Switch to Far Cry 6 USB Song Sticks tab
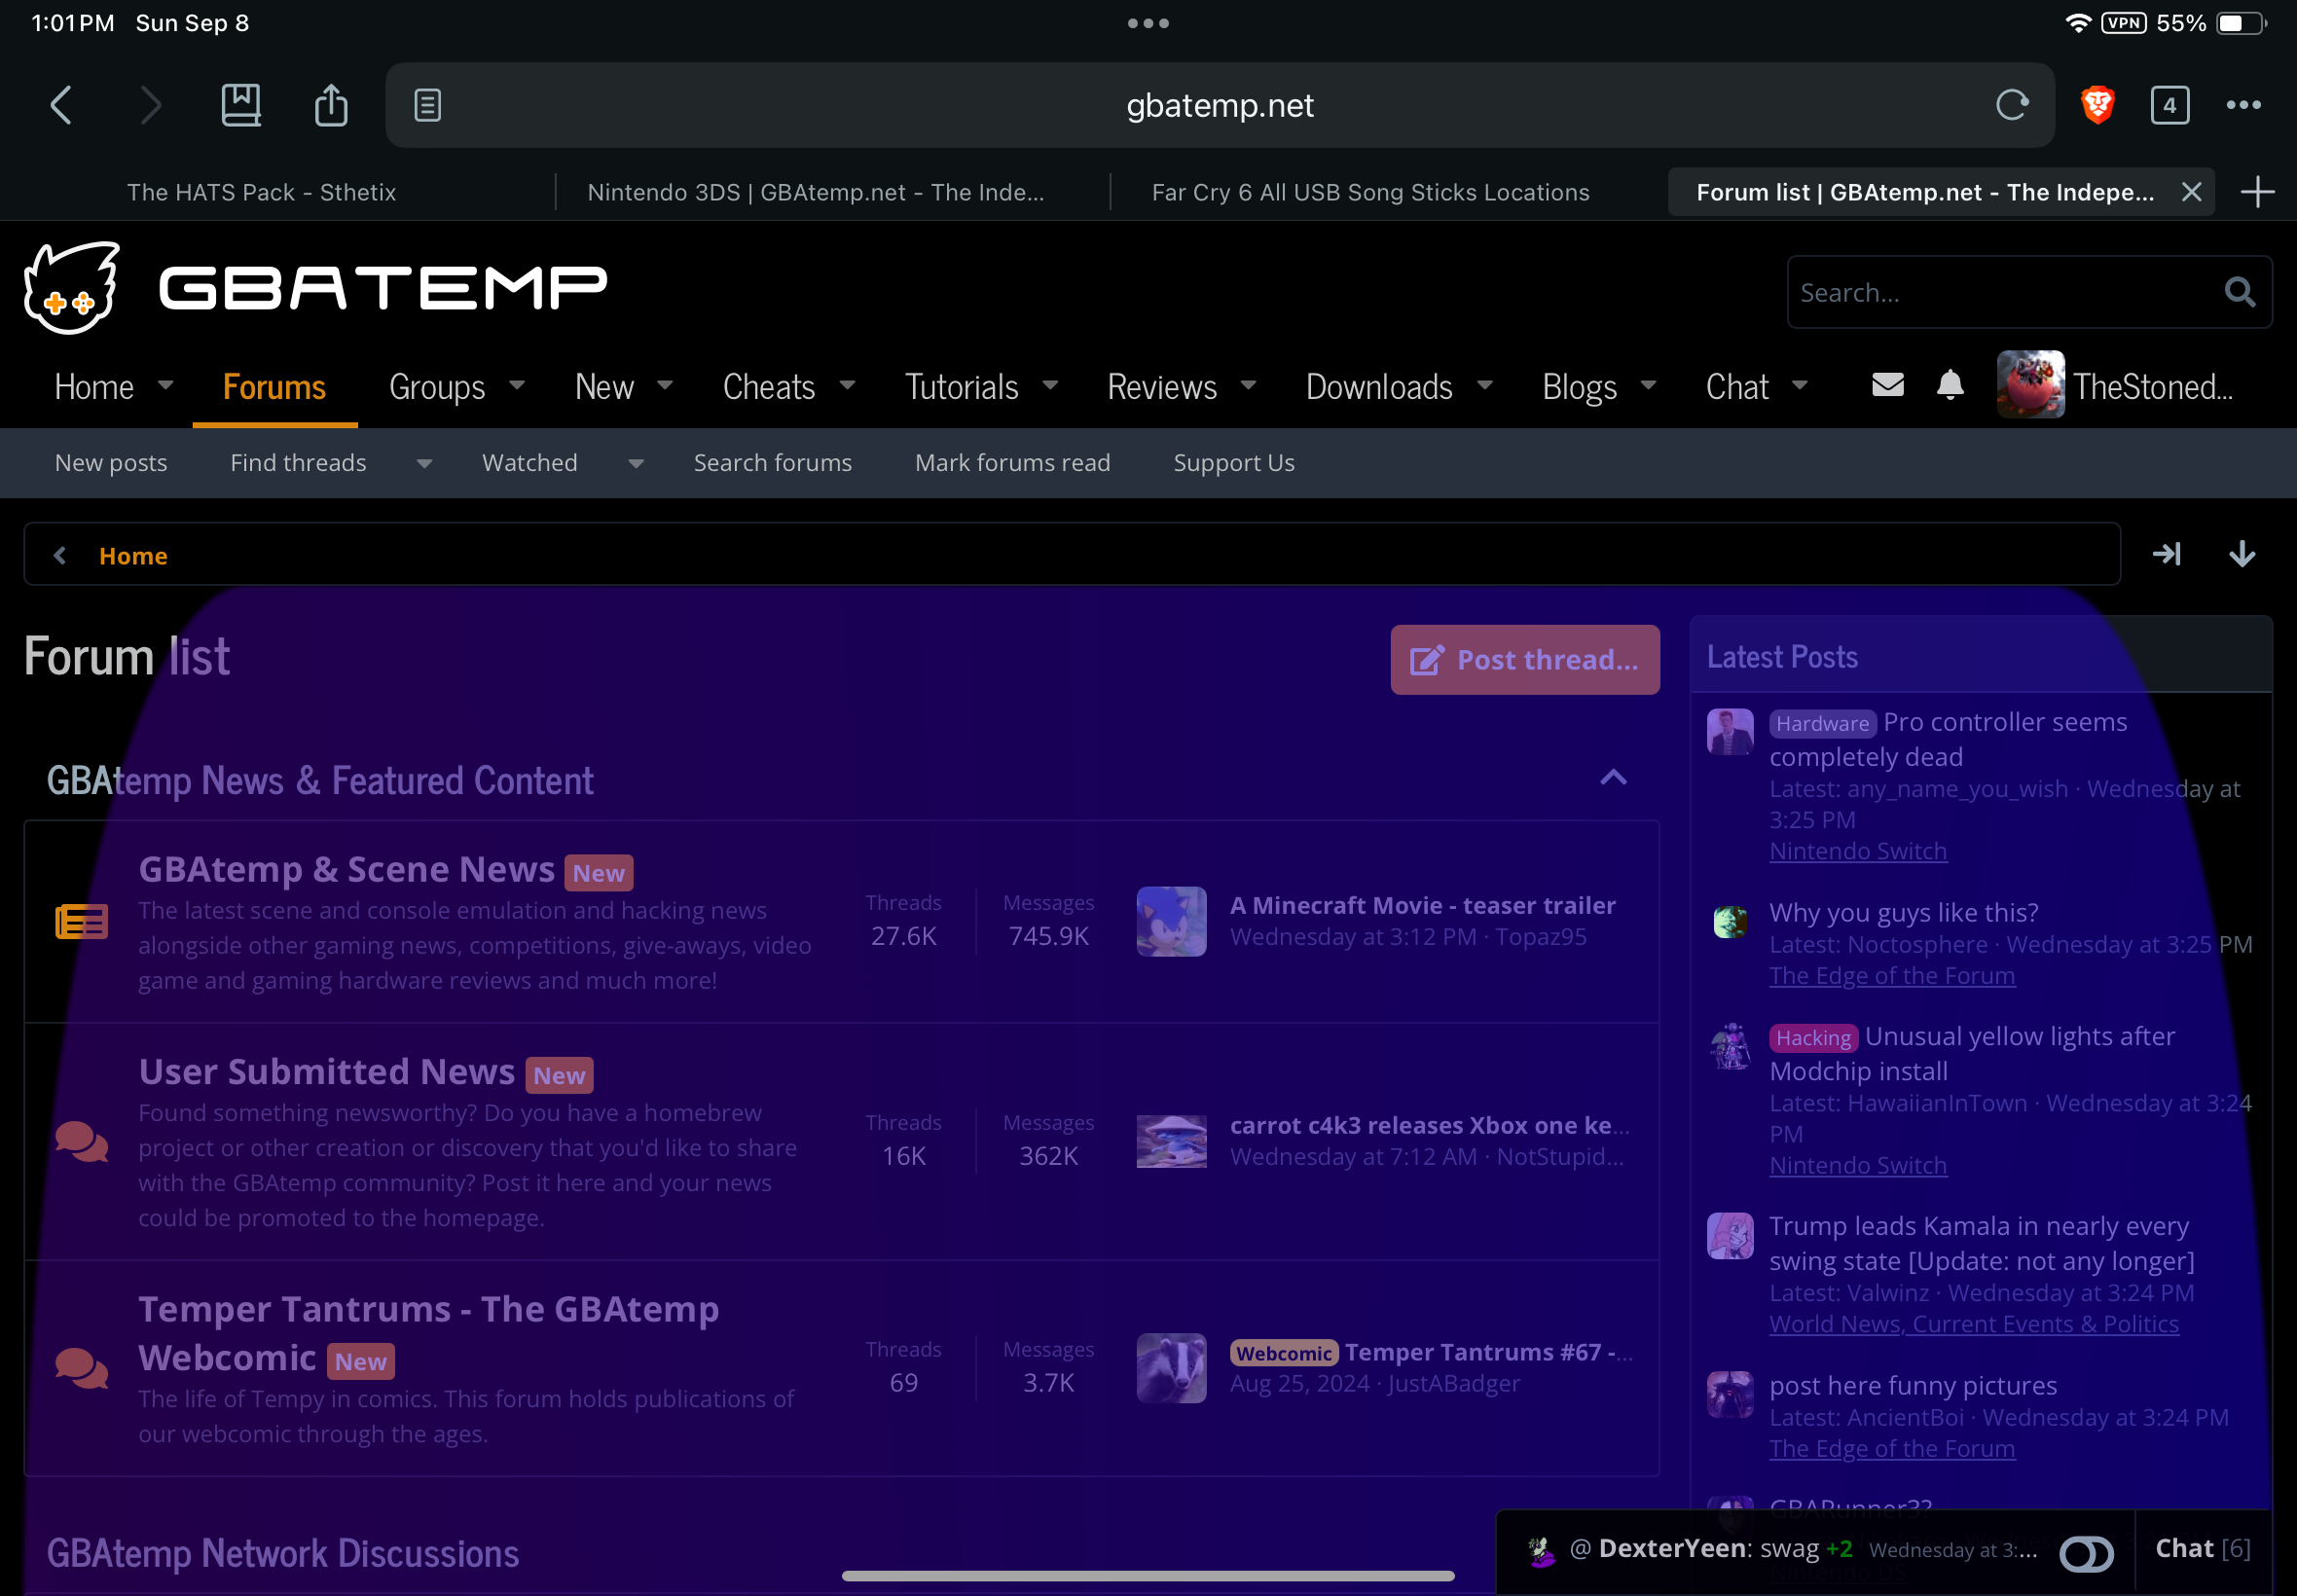 (1371, 192)
